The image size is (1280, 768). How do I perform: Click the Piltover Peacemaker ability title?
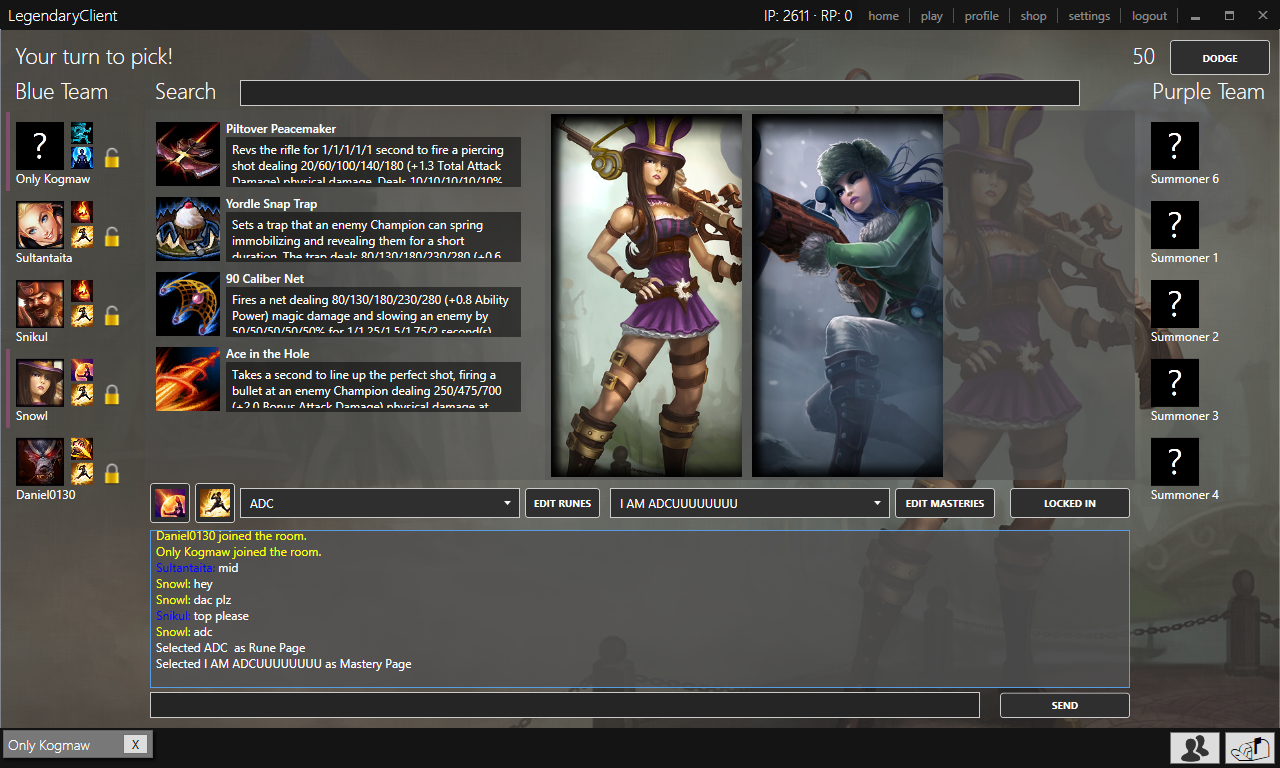[x=281, y=129]
